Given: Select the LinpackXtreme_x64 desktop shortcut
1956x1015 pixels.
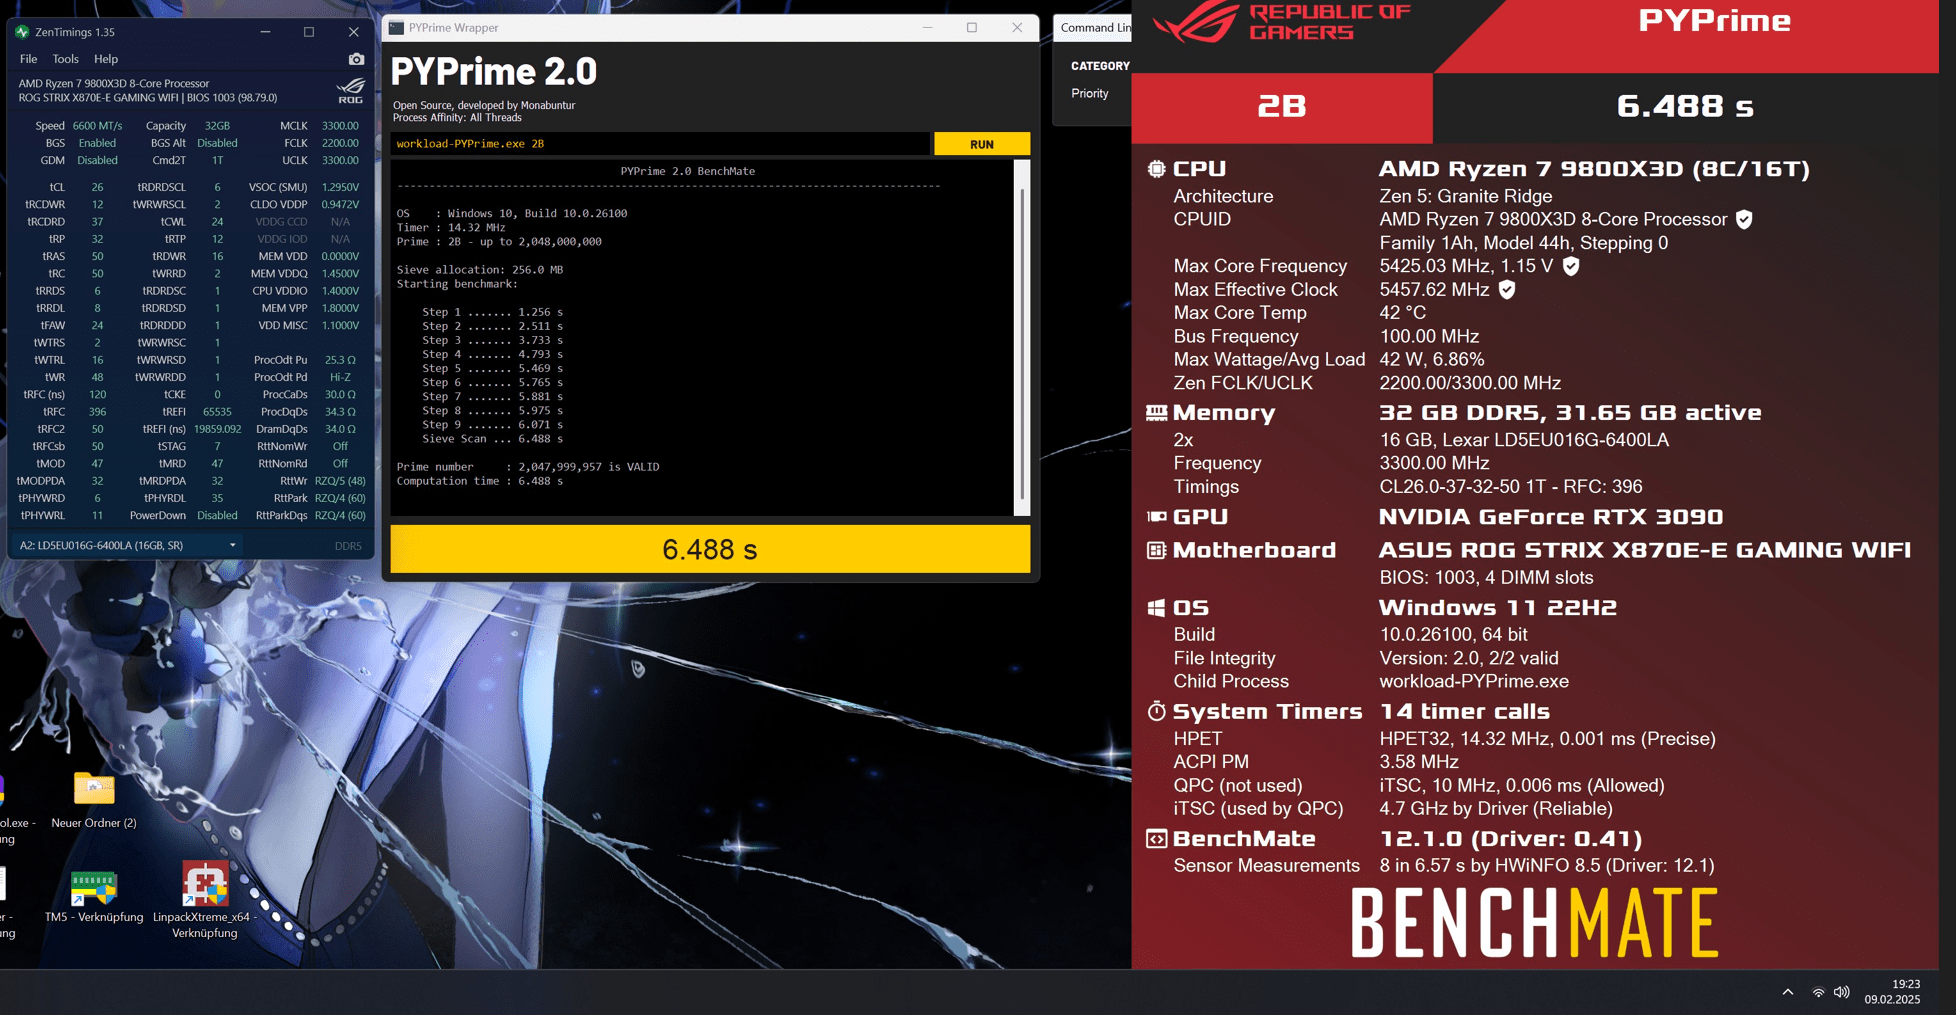Looking at the screenshot, I should (205, 900).
